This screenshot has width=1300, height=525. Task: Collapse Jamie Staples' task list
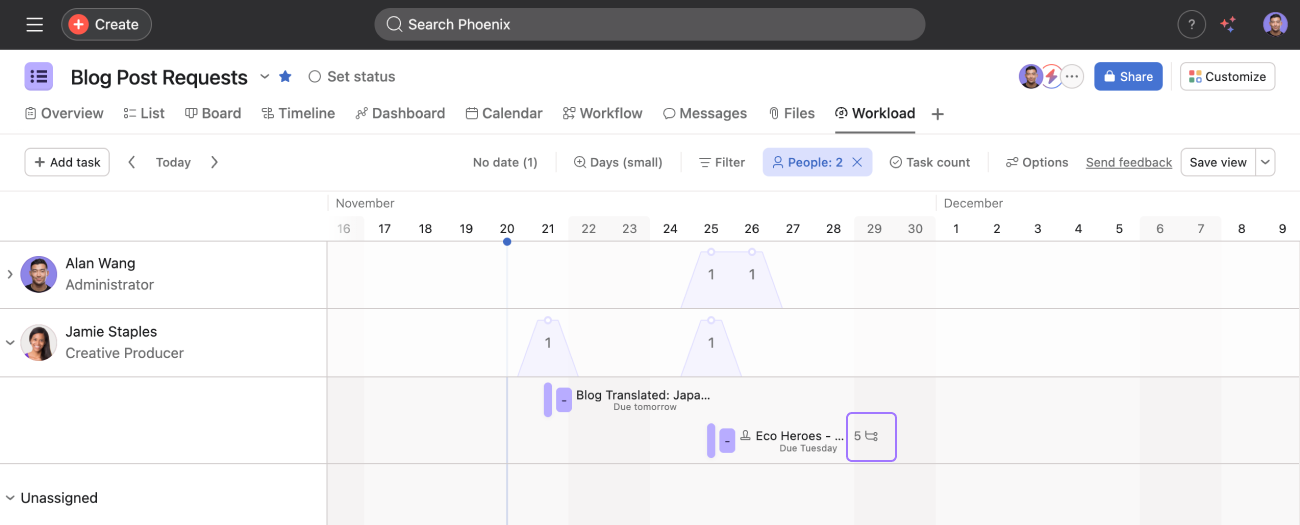(x=10, y=342)
